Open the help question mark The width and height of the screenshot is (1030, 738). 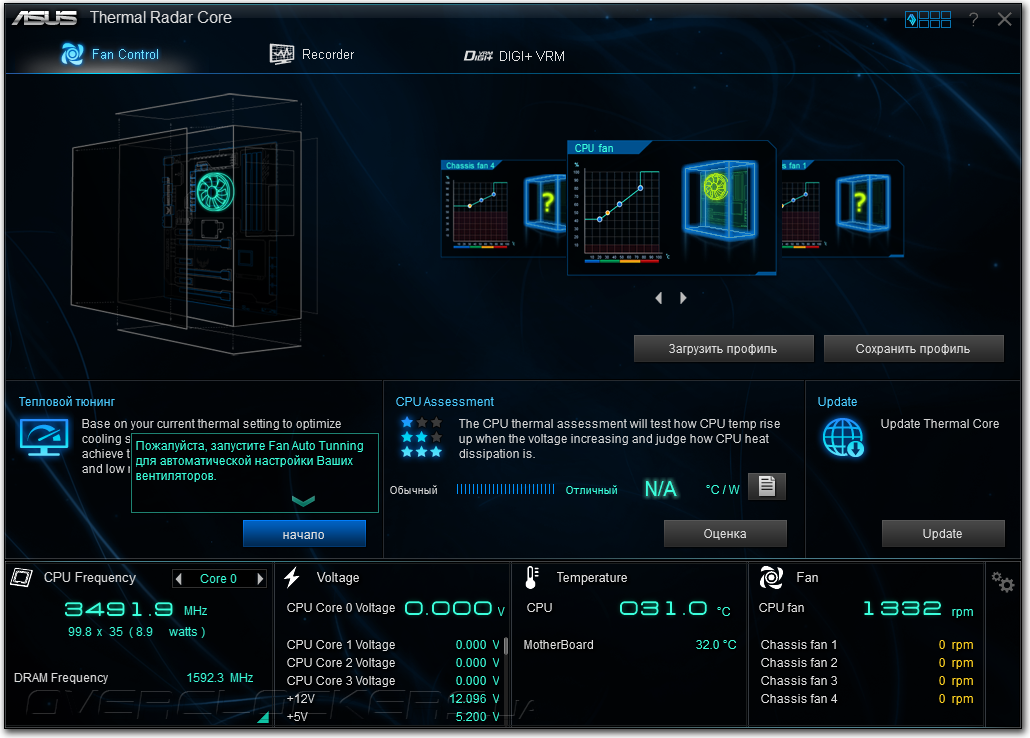[x=974, y=20]
